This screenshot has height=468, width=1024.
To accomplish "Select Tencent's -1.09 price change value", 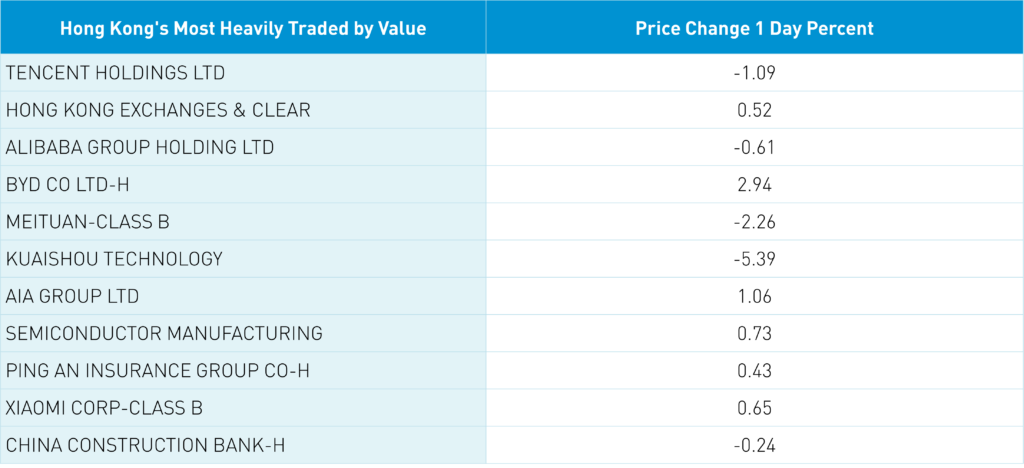I will tap(754, 73).
